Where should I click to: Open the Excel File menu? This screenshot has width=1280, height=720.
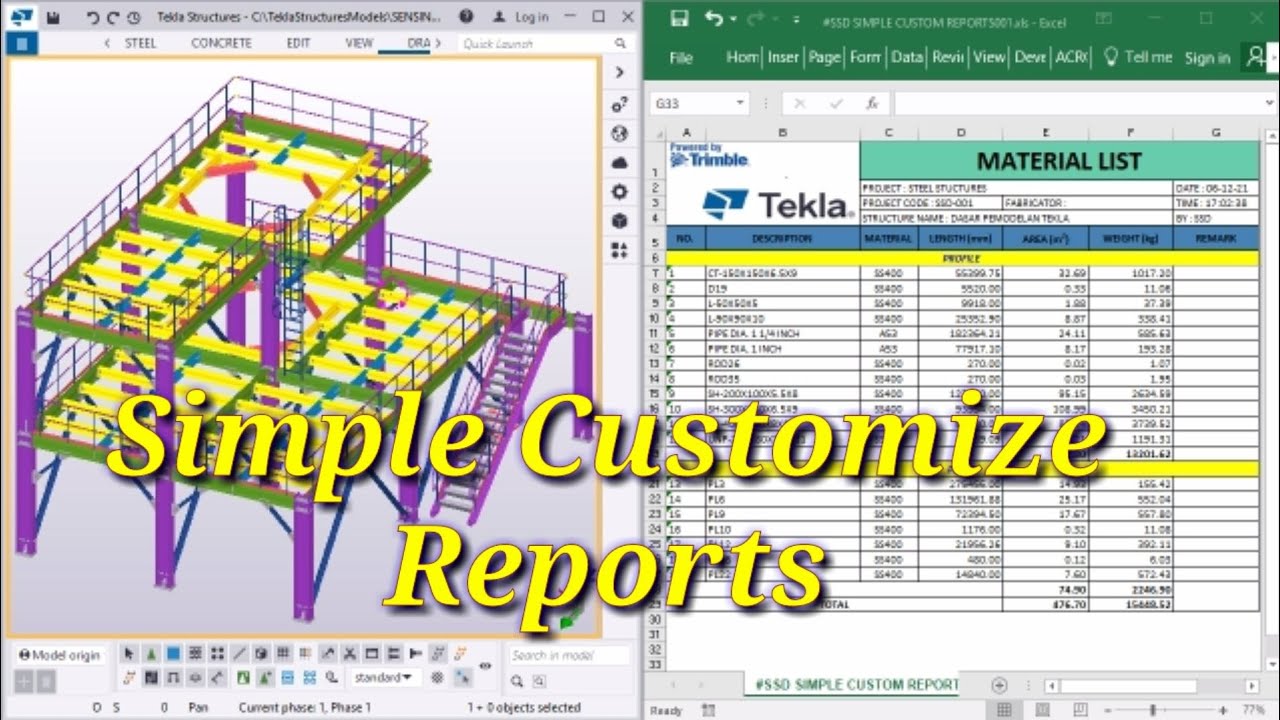coord(681,57)
